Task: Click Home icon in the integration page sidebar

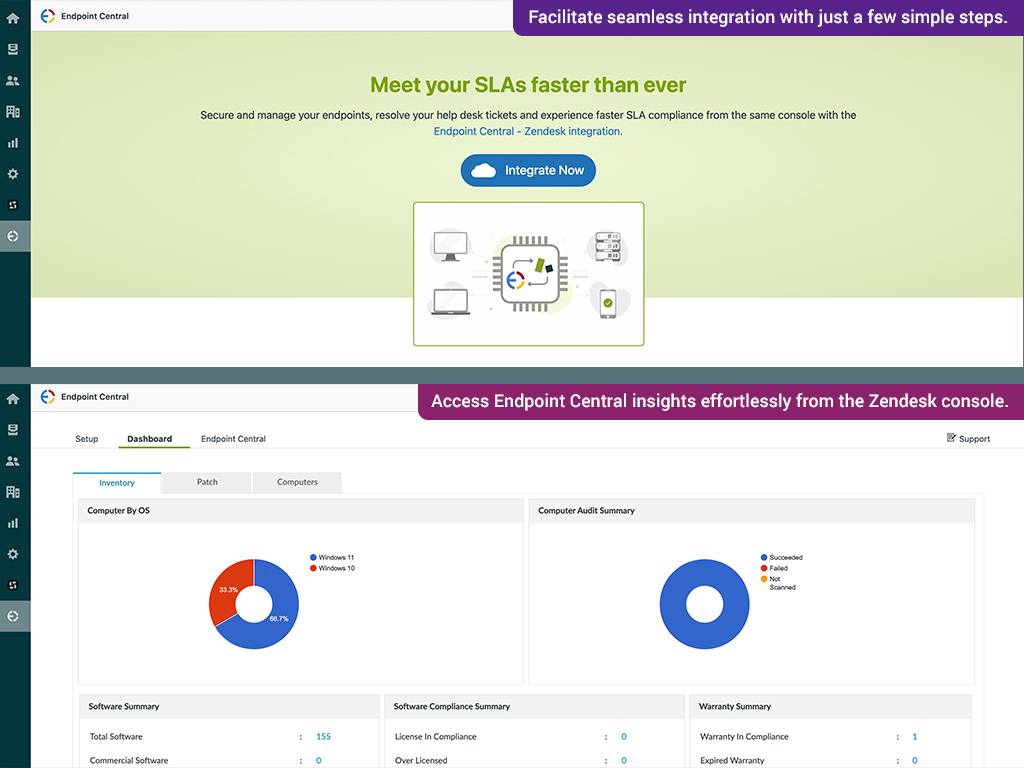Action: (x=13, y=18)
